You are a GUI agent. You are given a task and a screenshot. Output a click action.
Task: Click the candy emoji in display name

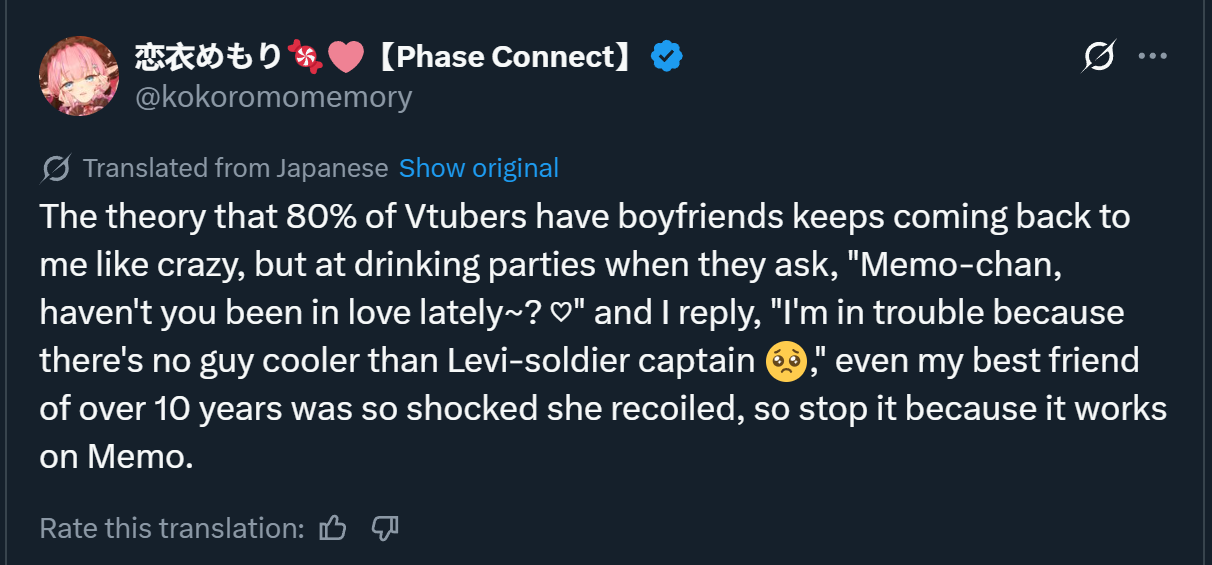click(304, 57)
